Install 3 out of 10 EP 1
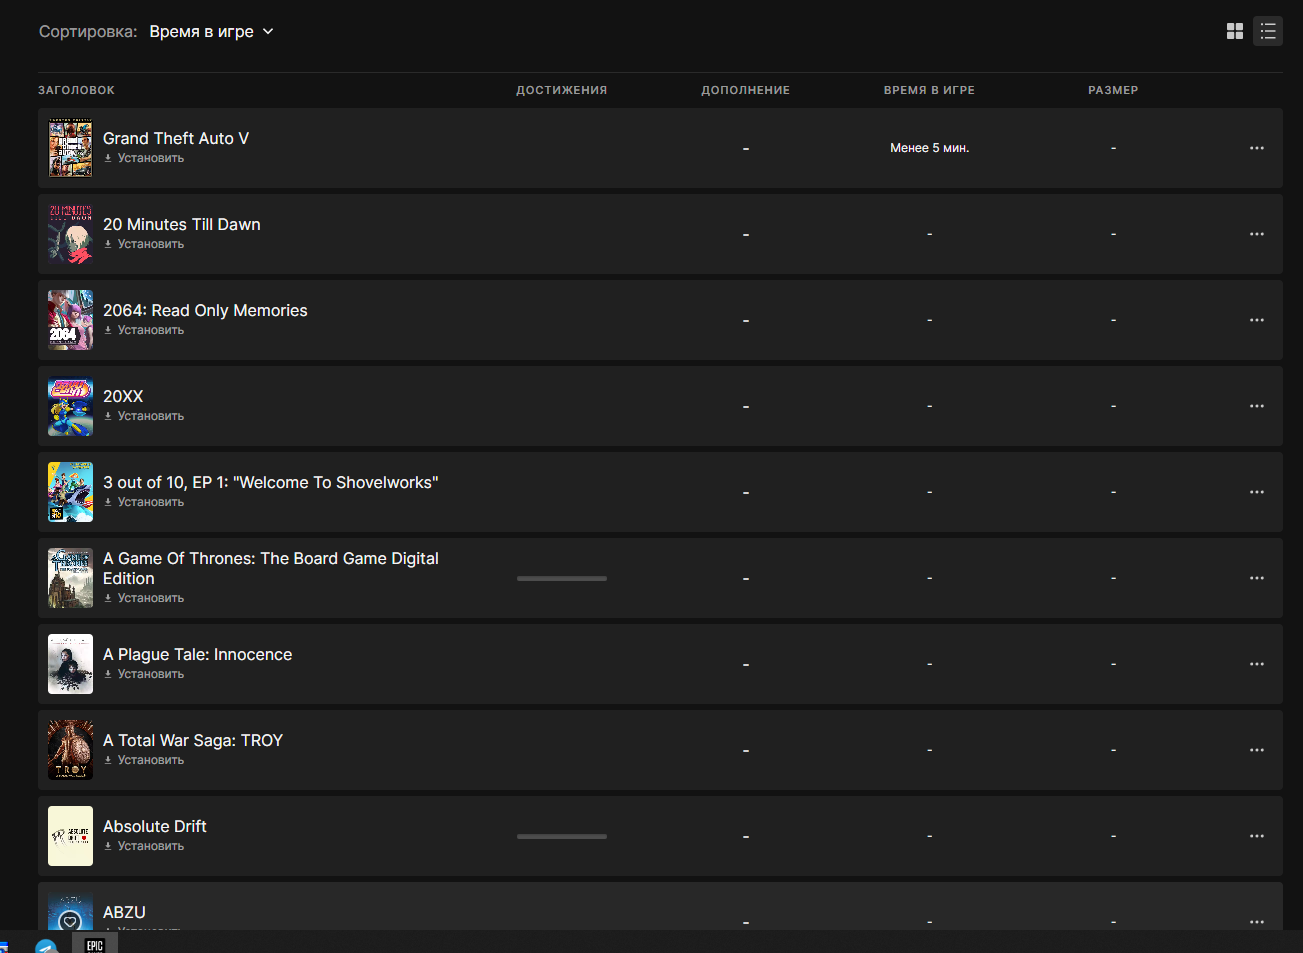The height and width of the screenshot is (953, 1303). point(144,502)
